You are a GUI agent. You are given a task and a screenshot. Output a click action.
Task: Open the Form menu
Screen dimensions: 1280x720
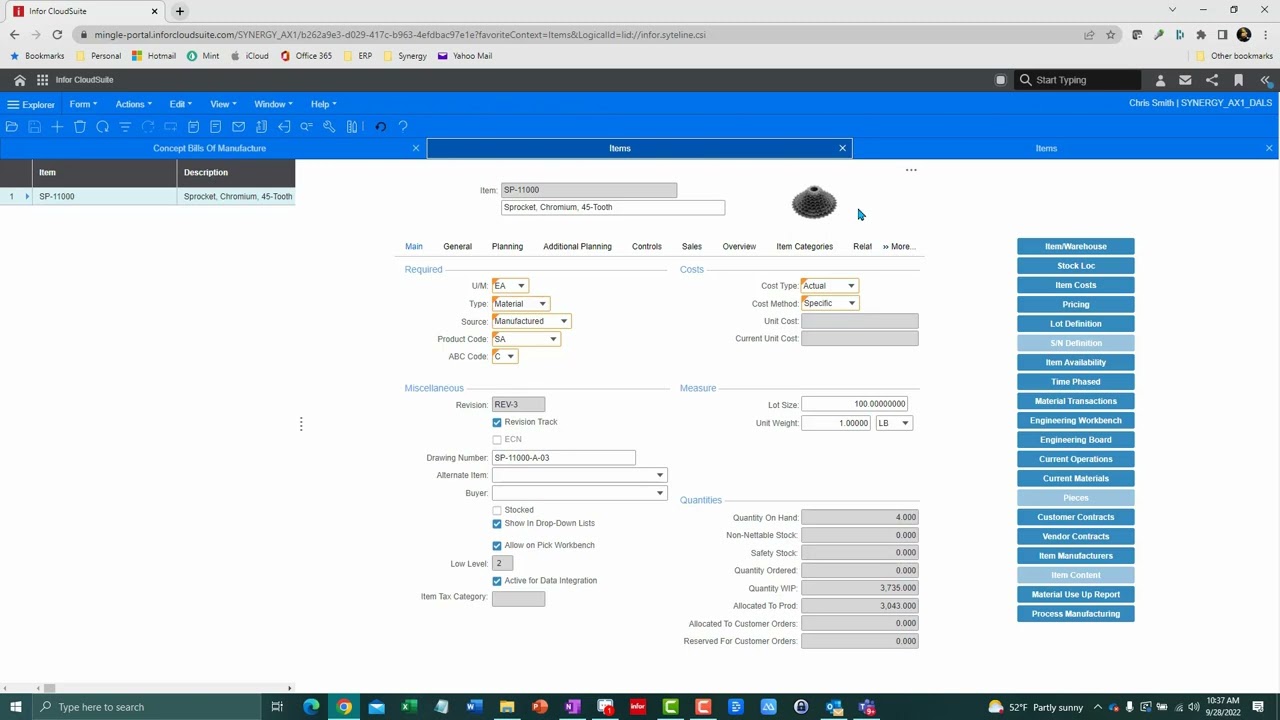click(x=83, y=104)
